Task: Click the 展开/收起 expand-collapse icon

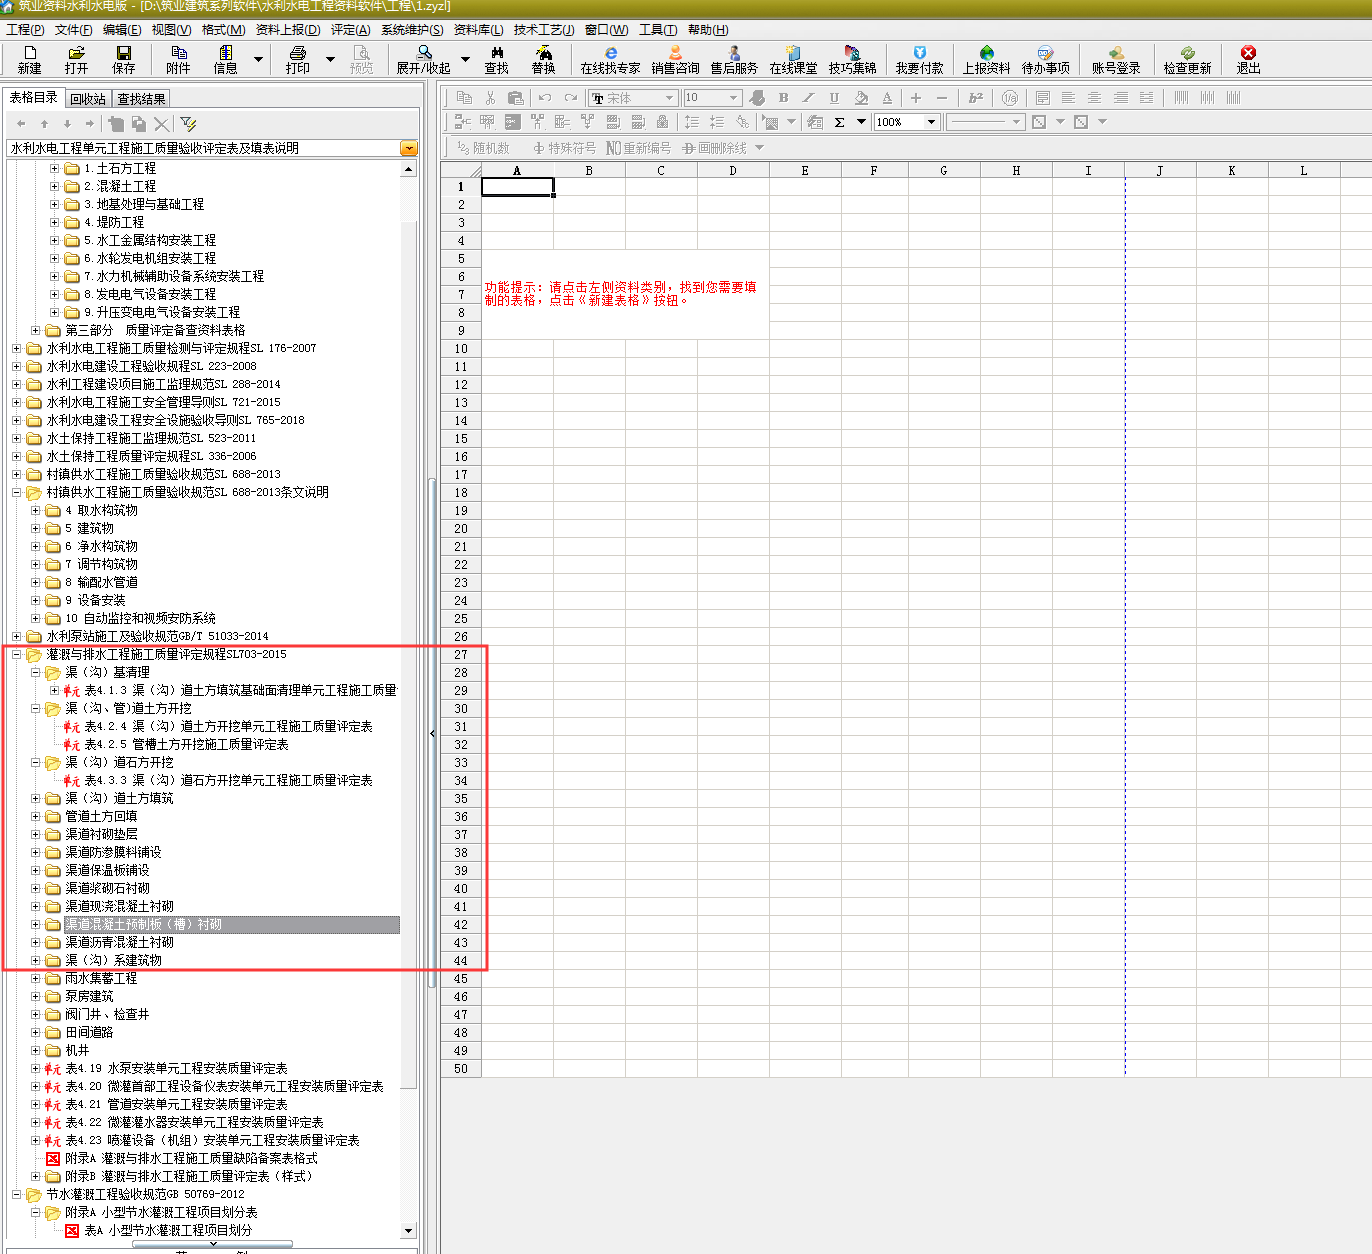Action: (x=424, y=60)
